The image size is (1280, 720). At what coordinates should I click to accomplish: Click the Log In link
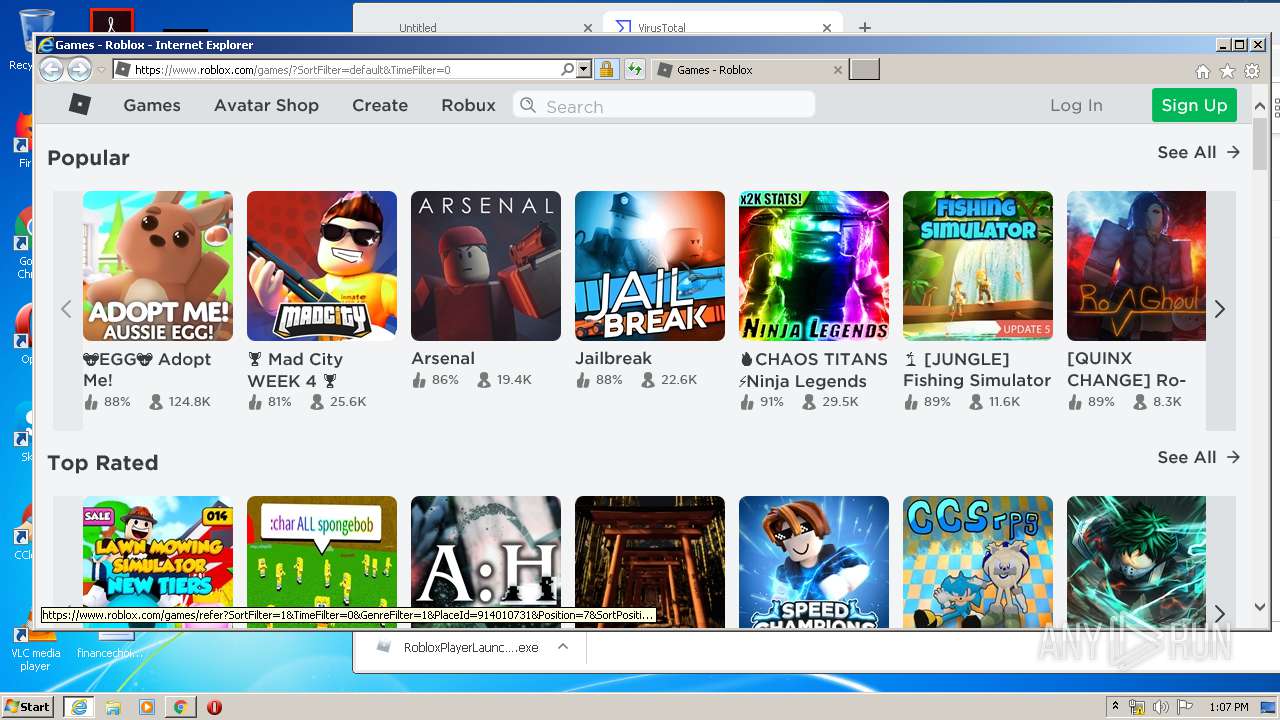pos(1076,105)
